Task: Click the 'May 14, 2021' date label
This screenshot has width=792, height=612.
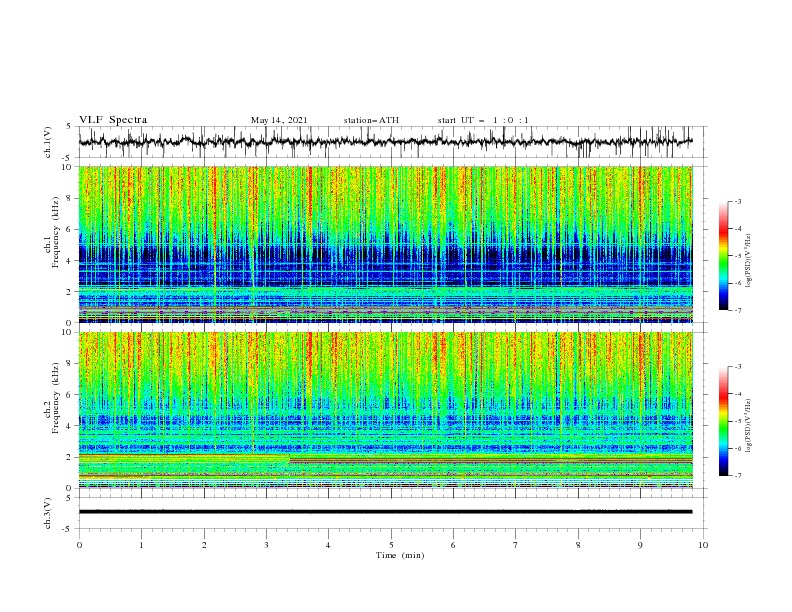Action: coord(279,120)
